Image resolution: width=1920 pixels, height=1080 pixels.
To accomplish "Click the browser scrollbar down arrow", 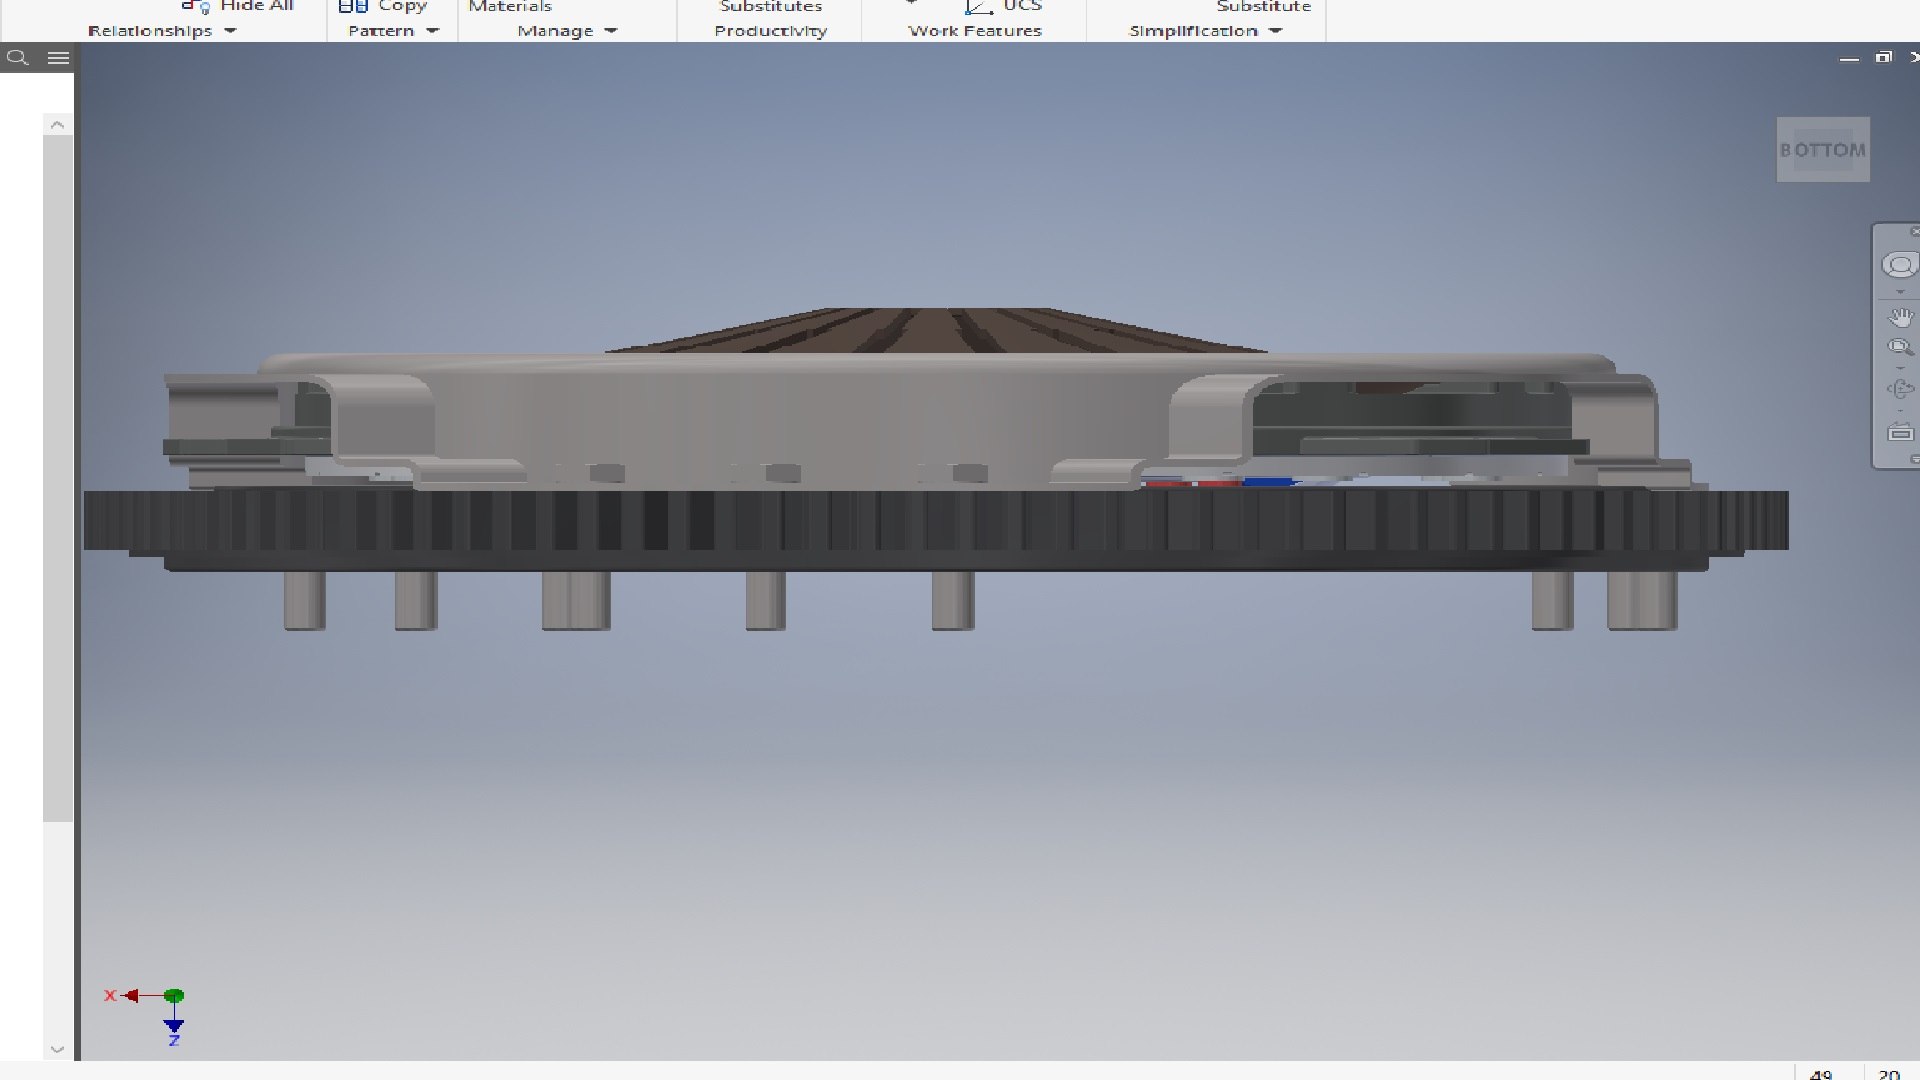I will click(x=57, y=1049).
